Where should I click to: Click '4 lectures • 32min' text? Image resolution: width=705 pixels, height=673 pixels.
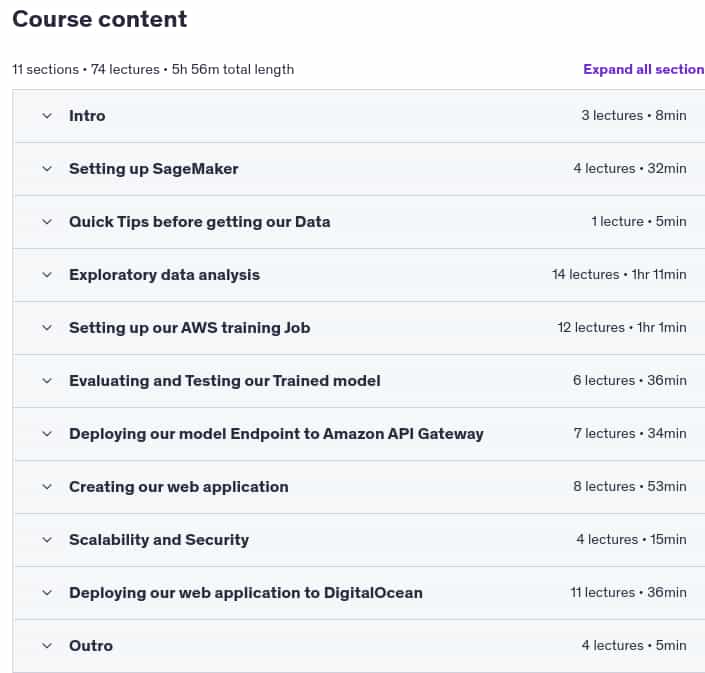click(630, 169)
